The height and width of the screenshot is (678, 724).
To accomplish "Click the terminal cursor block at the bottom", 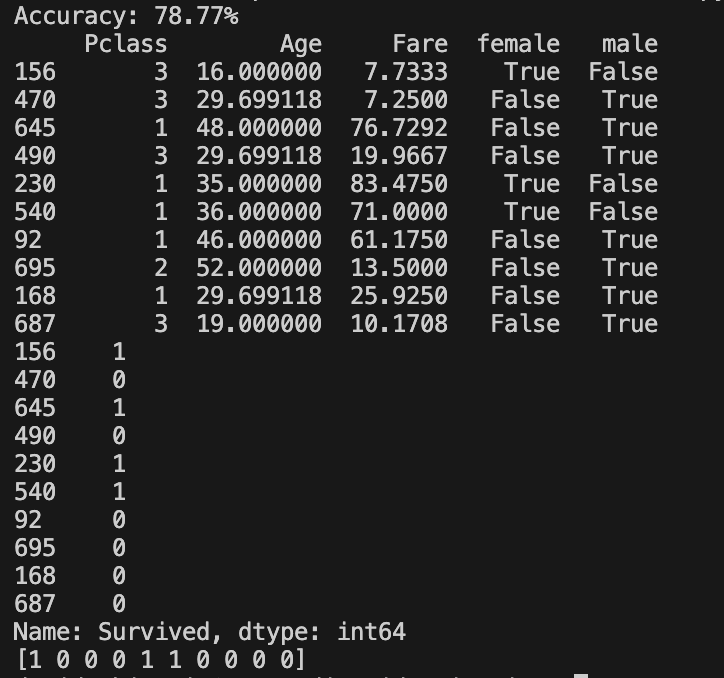I will [x=580, y=675].
